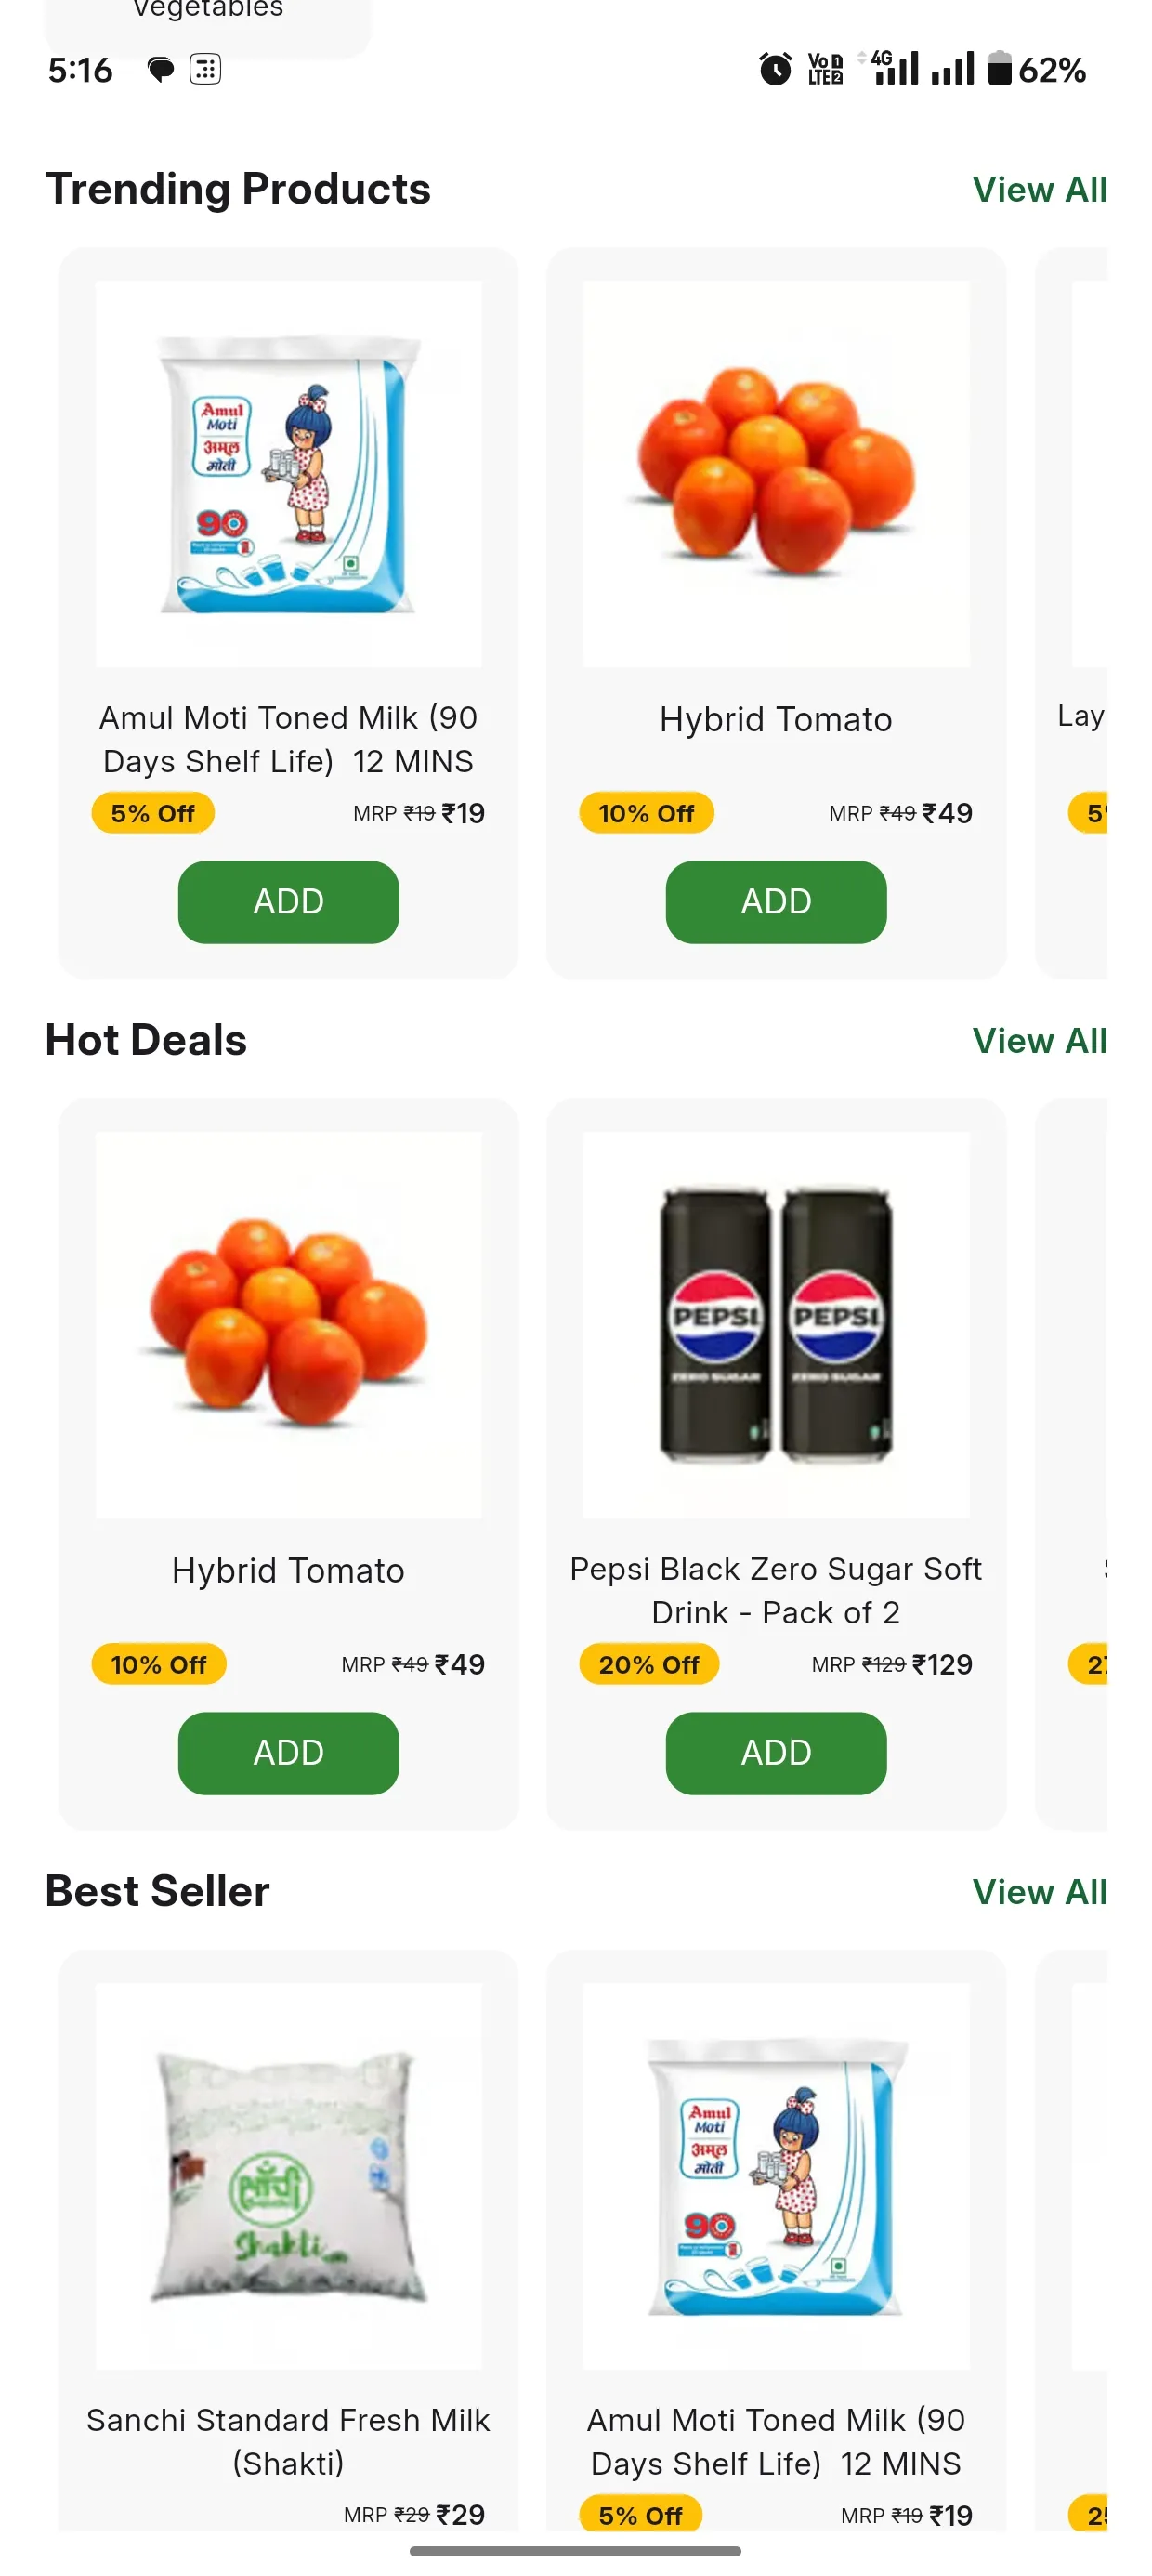Tap the Sanchi Standard Fresh Milk title
The height and width of the screenshot is (2576, 1152).
tap(288, 2441)
